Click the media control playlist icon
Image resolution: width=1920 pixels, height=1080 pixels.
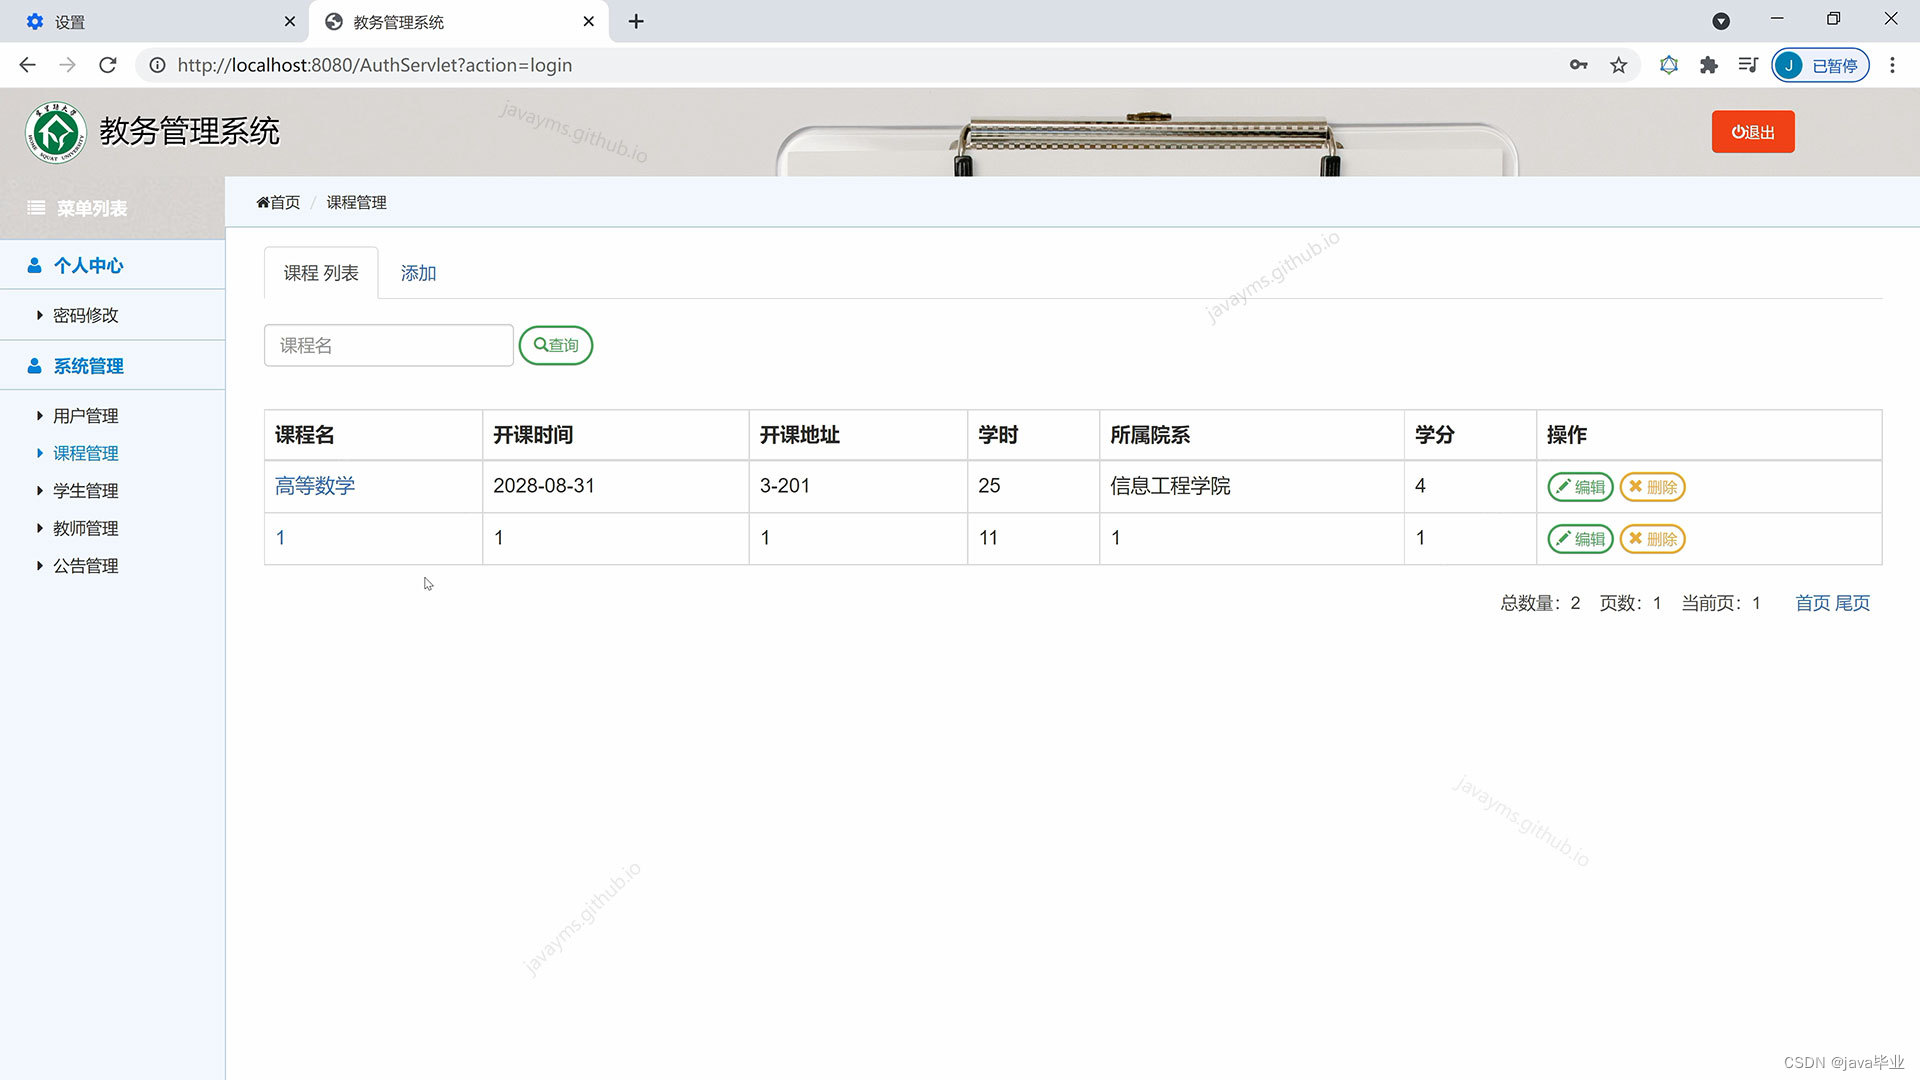(1748, 65)
